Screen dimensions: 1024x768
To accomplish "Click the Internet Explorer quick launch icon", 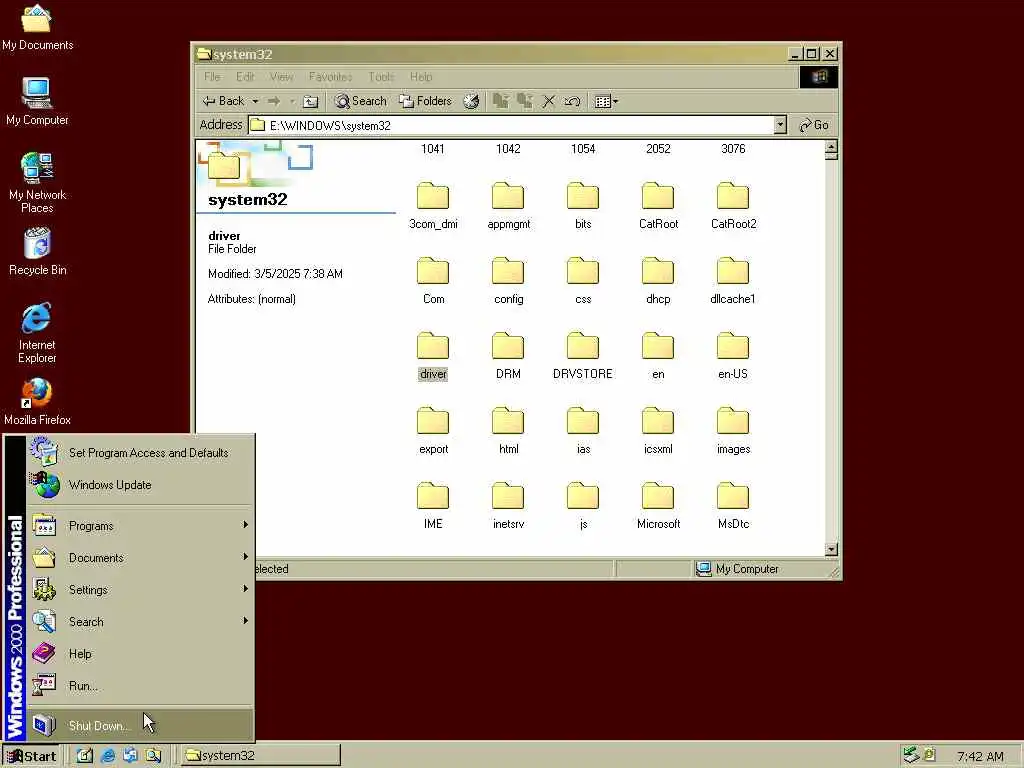I will coord(108,756).
